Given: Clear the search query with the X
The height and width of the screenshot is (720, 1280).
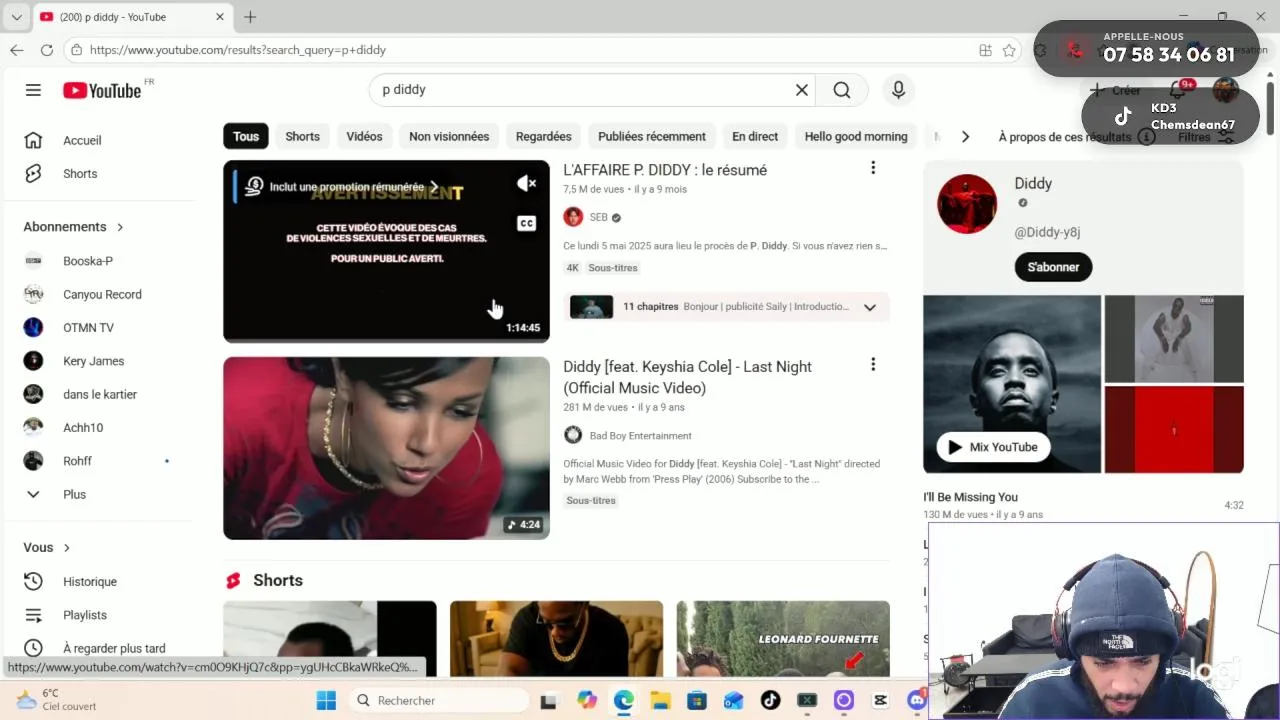Looking at the screenshot, I should pos(801,90).
